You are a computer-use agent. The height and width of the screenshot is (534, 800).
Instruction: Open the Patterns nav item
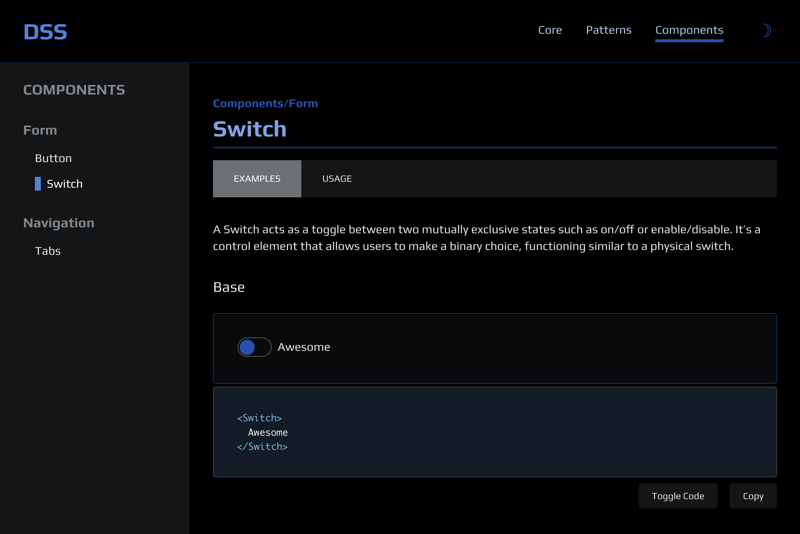(x=609, y=30)
